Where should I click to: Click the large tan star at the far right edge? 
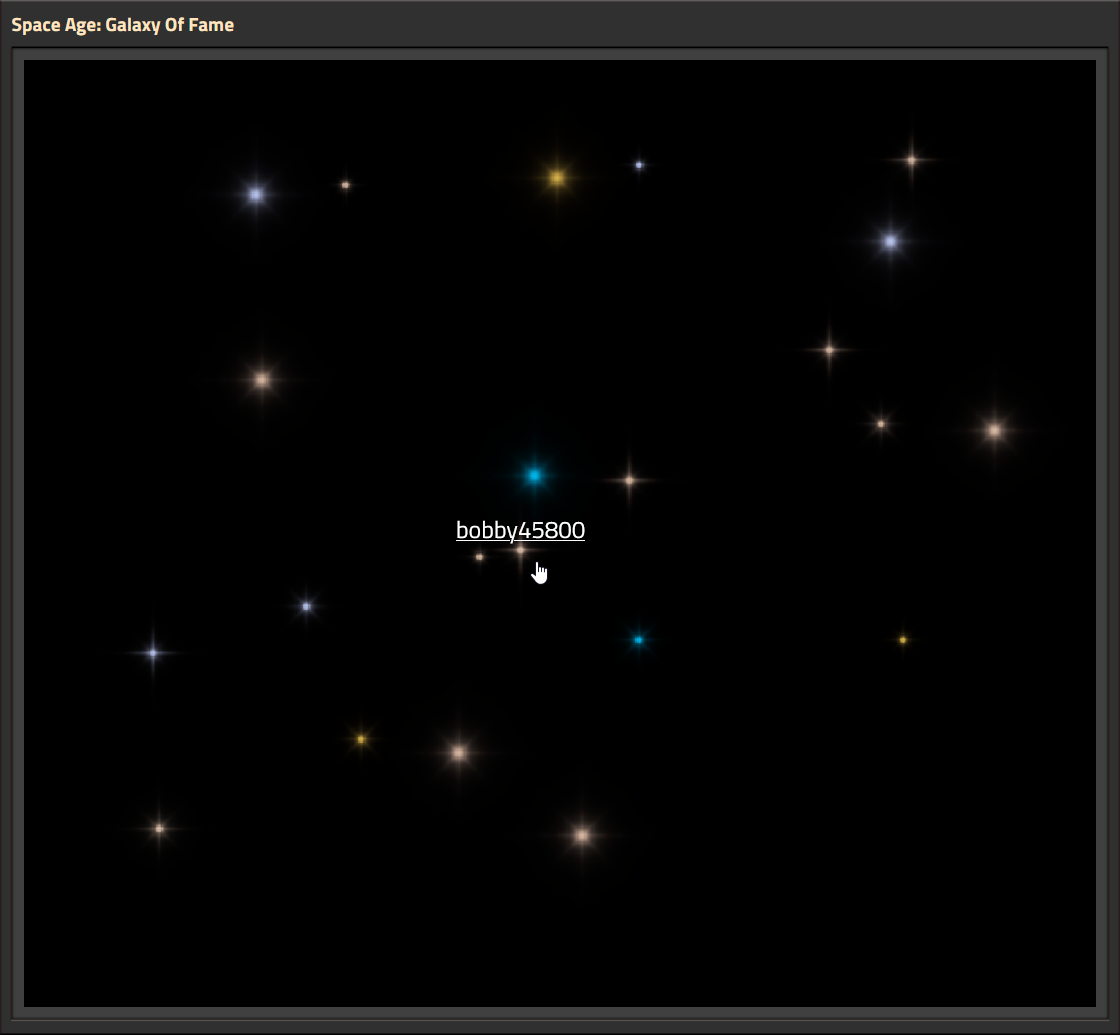[x=994, y=430]
